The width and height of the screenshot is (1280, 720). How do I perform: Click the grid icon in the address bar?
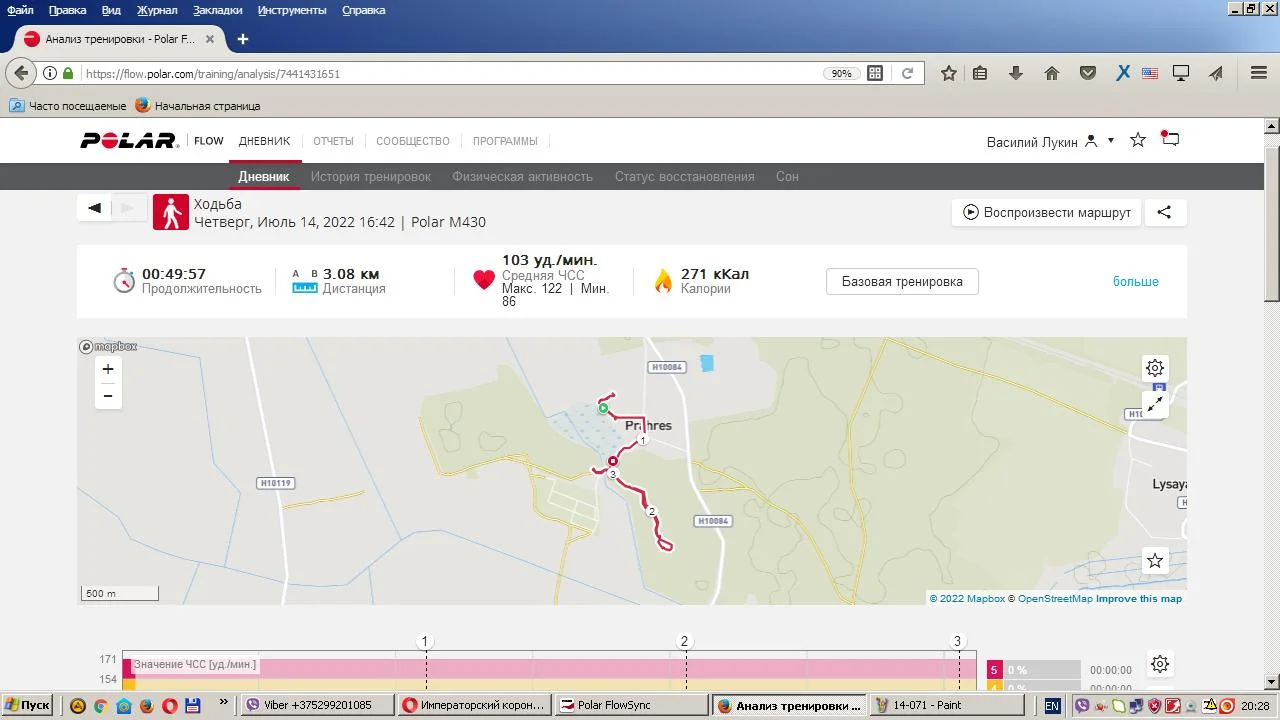875,73
